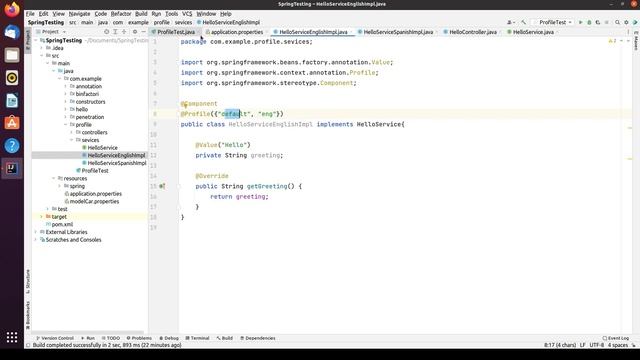Switch to application.properties tab
The width and height of the screenshot is (640, 360).
pos(237,32)
